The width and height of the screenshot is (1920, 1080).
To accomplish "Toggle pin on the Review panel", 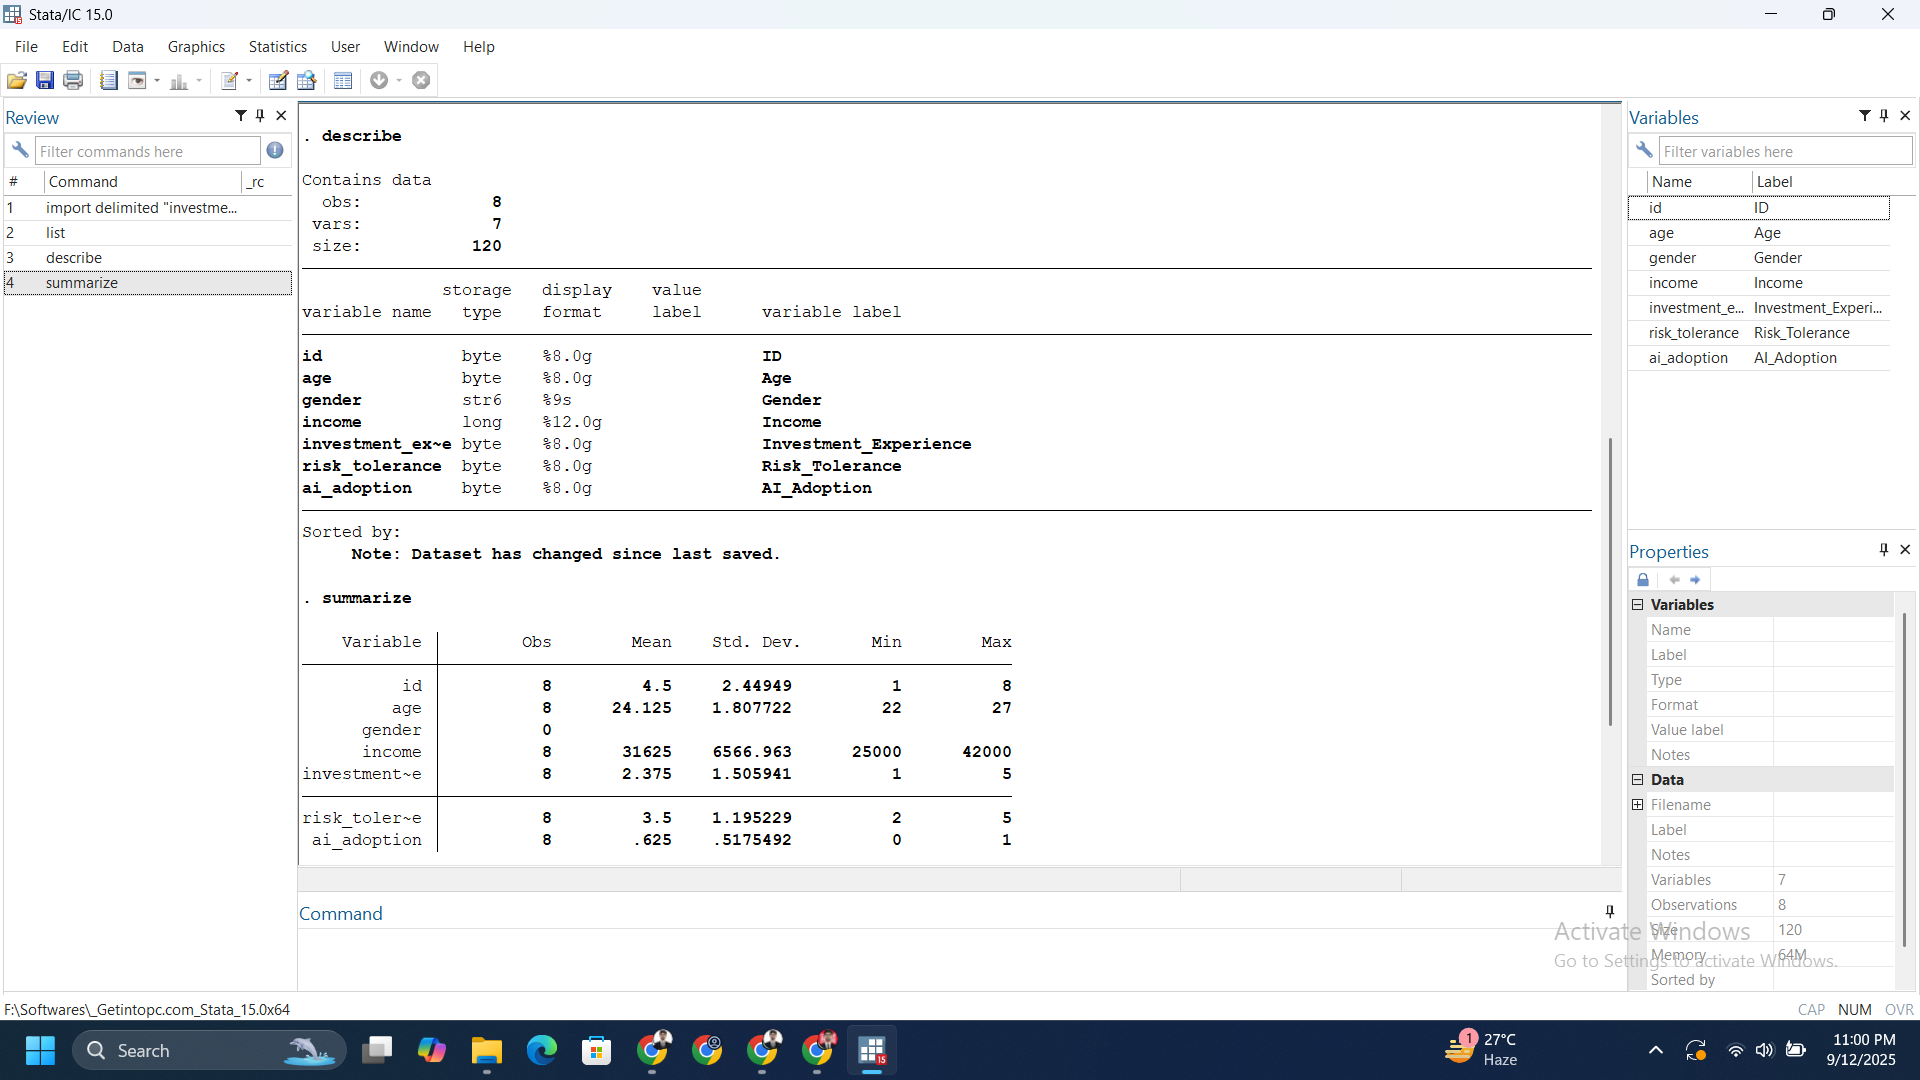I will pyautogui.click(x=260, y=116).
